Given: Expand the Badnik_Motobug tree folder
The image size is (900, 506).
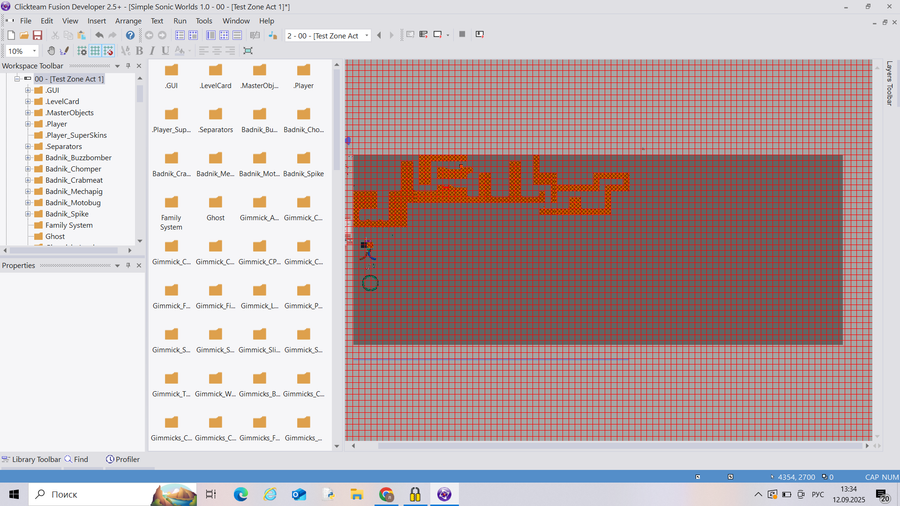Looking at the screenshot, I should [28, 203].
